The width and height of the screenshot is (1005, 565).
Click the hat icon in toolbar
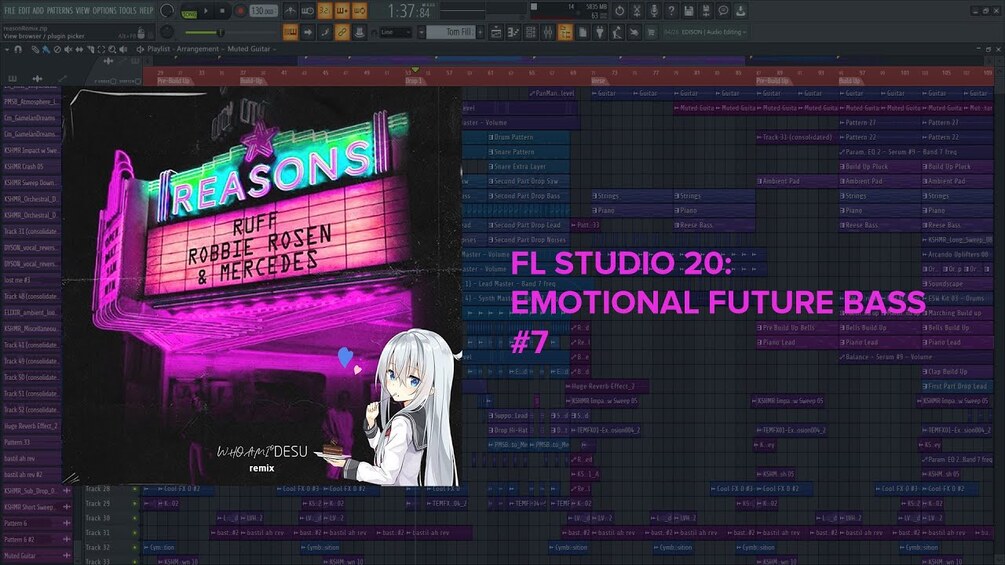(360, 32)
